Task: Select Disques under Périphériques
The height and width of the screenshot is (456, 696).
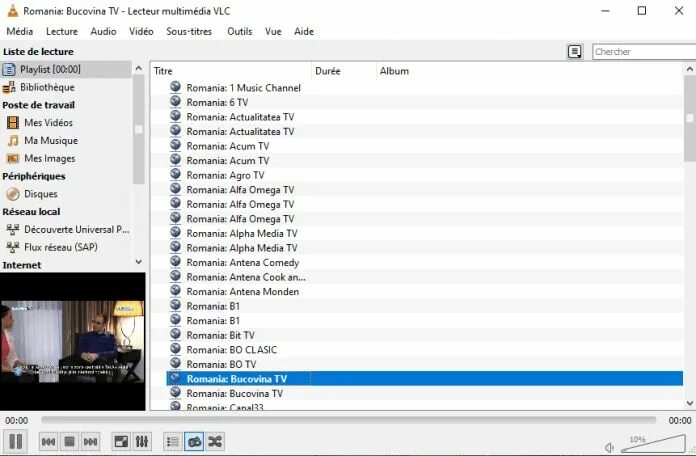Action: [x=41, y=194]
